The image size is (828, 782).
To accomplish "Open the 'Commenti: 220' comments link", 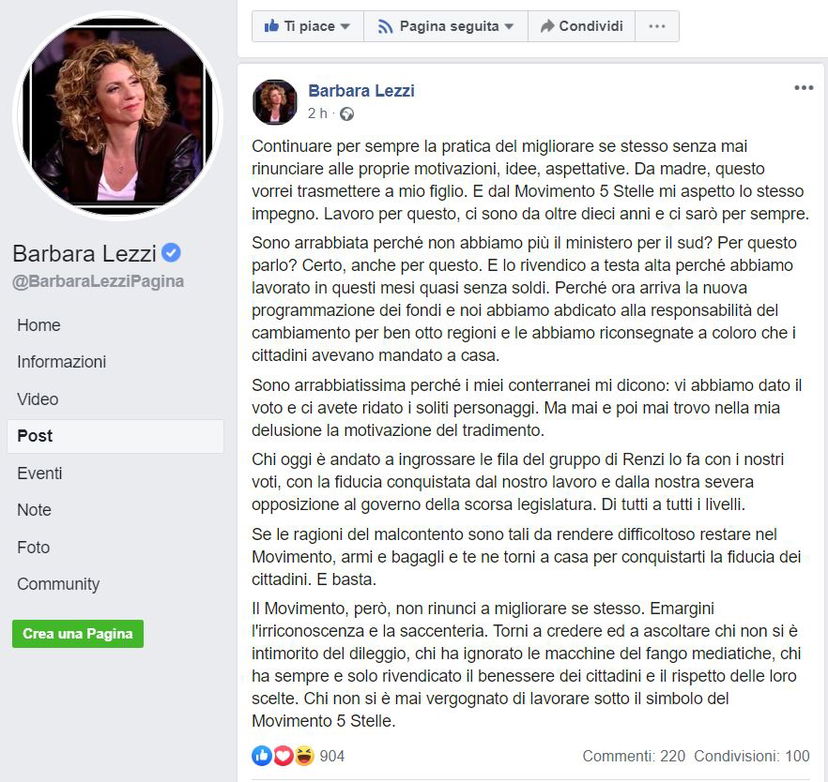I will point(633,756).
